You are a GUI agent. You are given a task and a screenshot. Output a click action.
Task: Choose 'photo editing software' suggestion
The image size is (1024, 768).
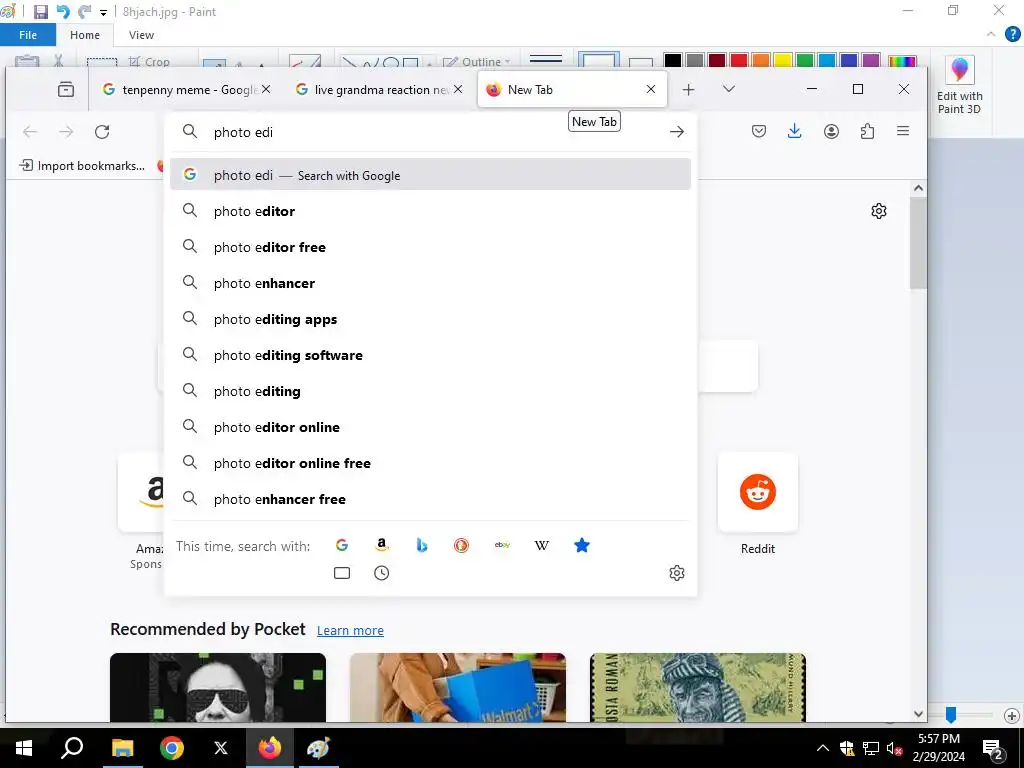(x=430, y=355)
